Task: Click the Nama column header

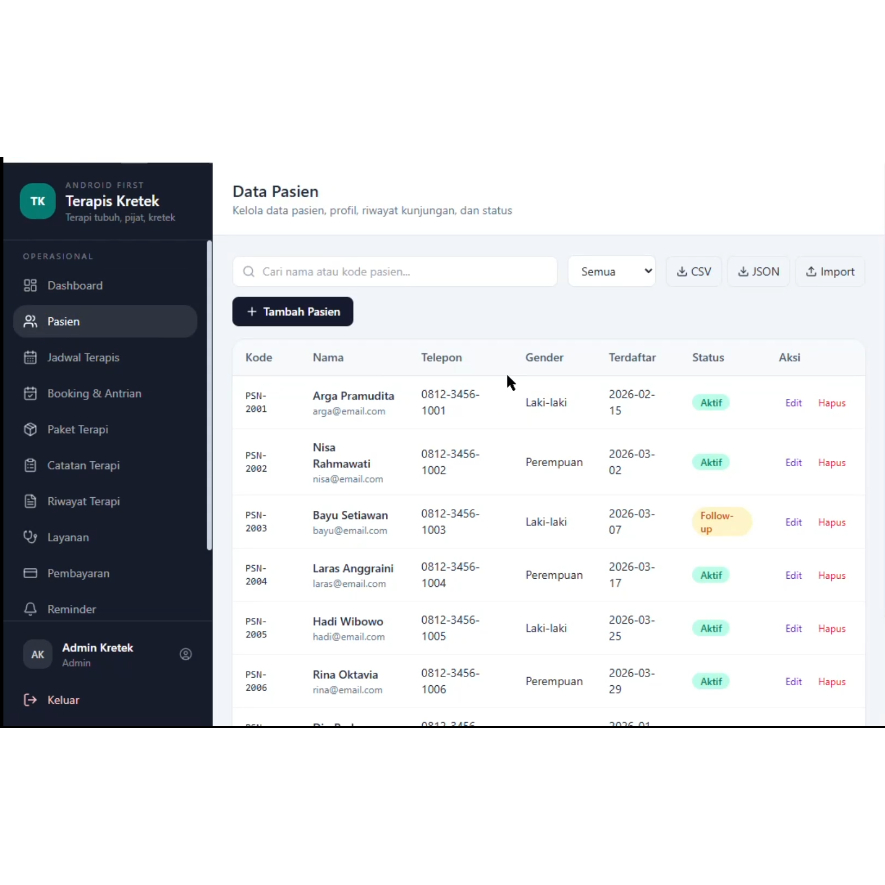Action: click(328, 357)
